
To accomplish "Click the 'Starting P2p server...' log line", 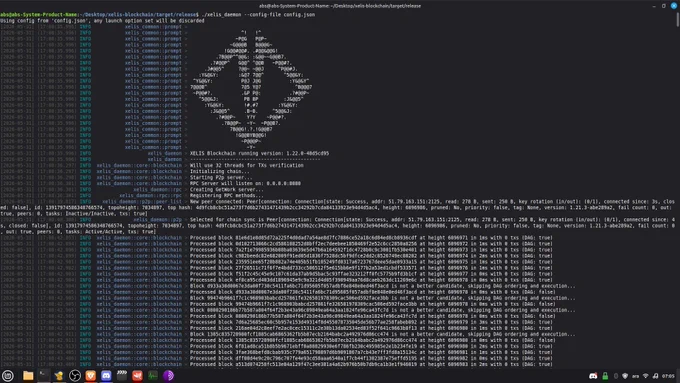I will click(x=221, y=177).
